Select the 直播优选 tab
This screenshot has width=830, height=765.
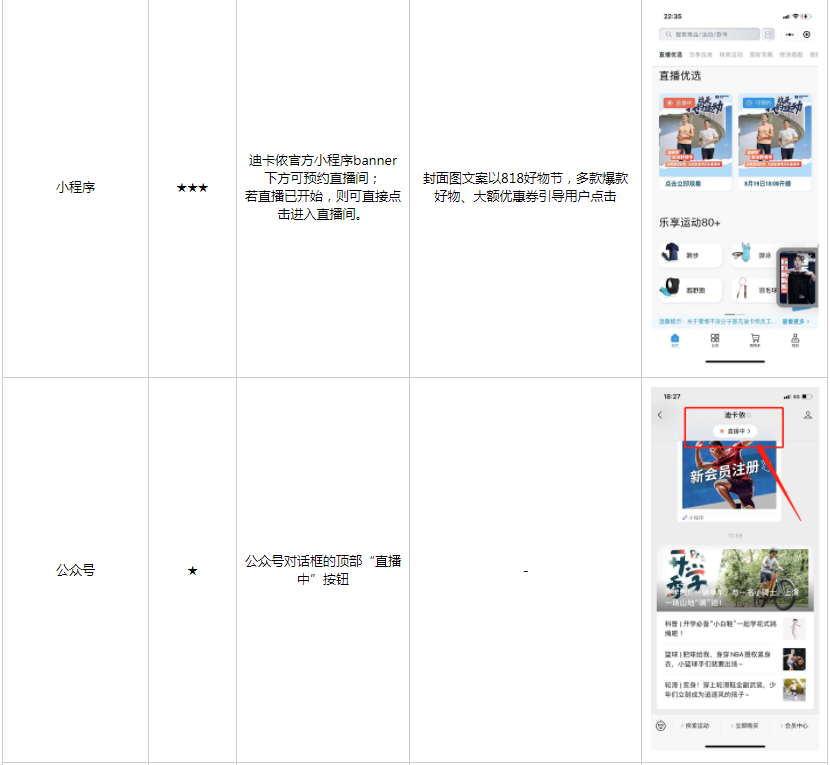point(670,55)
